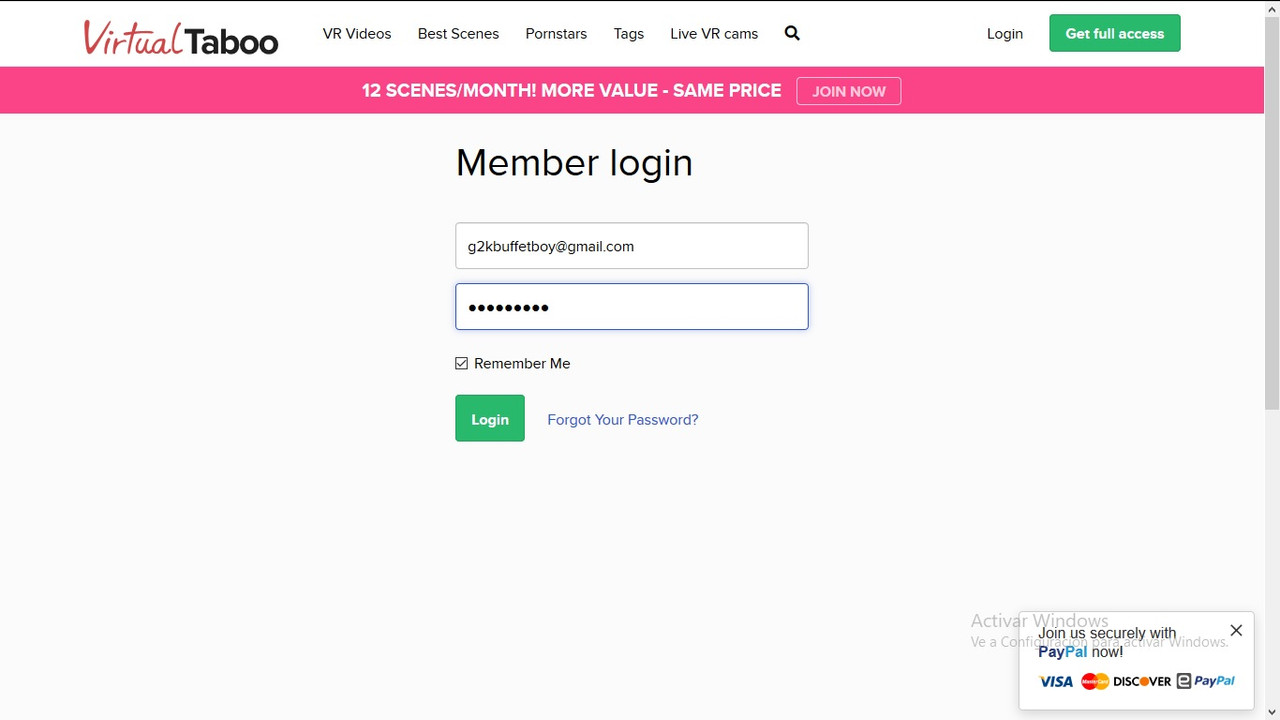This screenshot has width=1280, height=720.
Task: Click 'Join us securely with PayPal' text
Action: pyautogui.click(x=1107, y=642)
